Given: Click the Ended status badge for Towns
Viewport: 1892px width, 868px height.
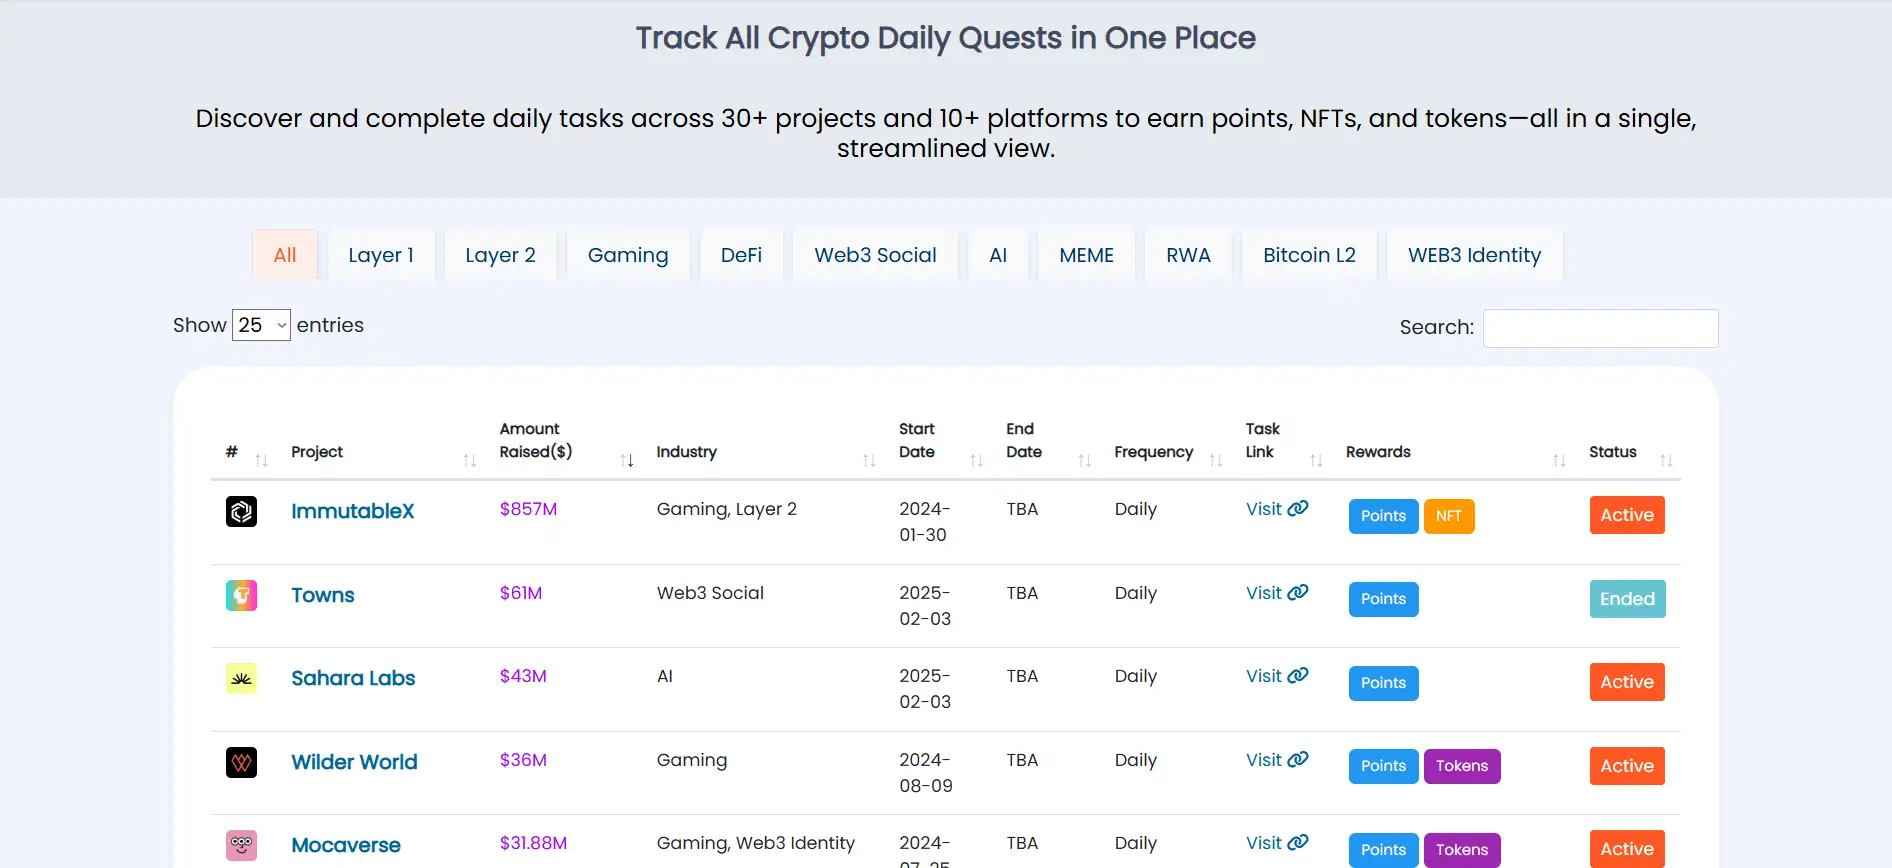Looking at the screenshot, I should coord(1627,599).
